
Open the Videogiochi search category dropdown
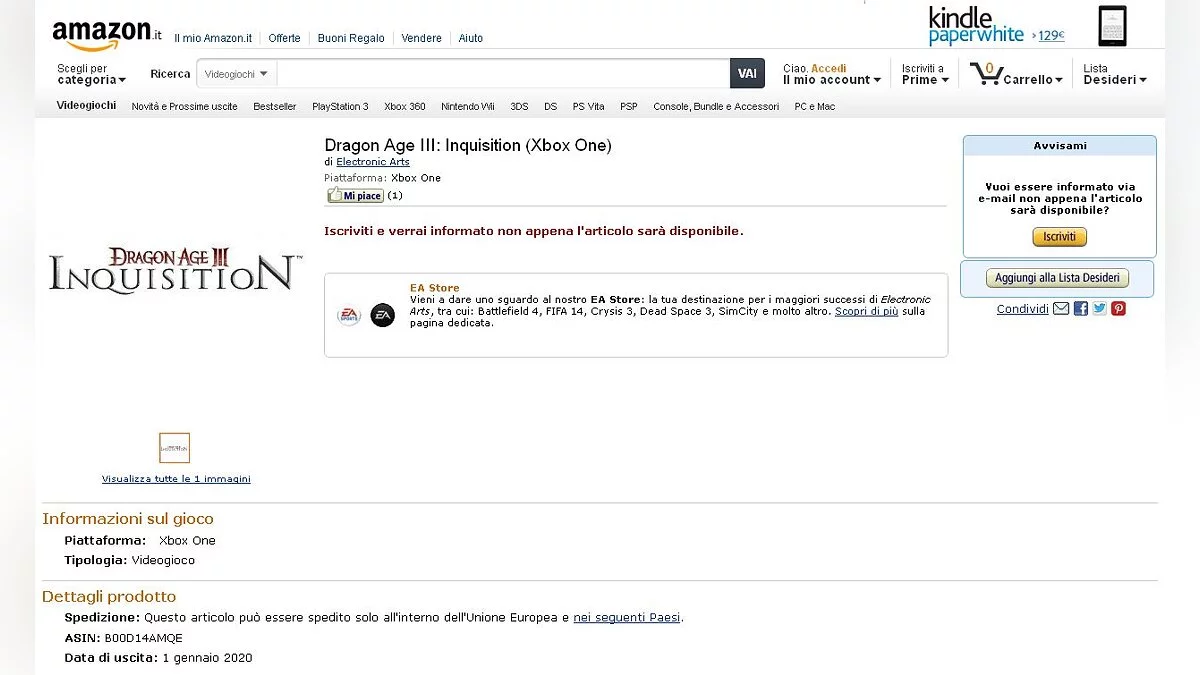pos(236,74)
